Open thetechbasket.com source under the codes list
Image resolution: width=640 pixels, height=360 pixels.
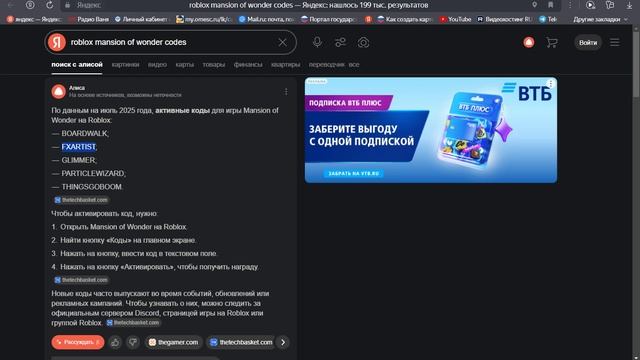click(81, 200)
